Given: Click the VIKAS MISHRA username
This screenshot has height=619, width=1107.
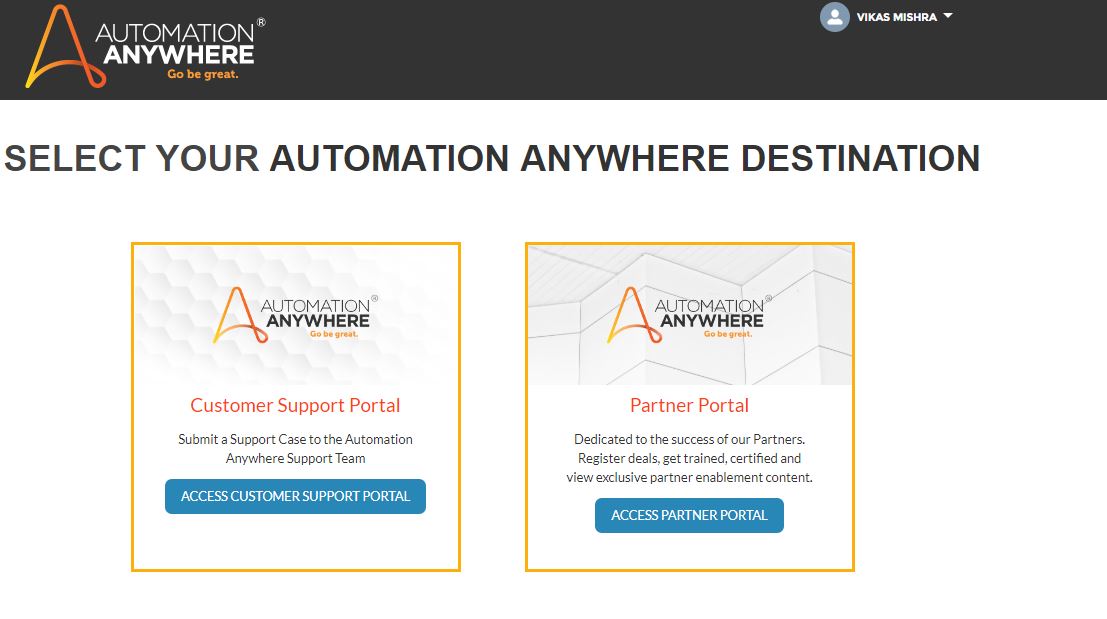Looking at the screenshot, I should pyautogui.click(x=897, y=17).
